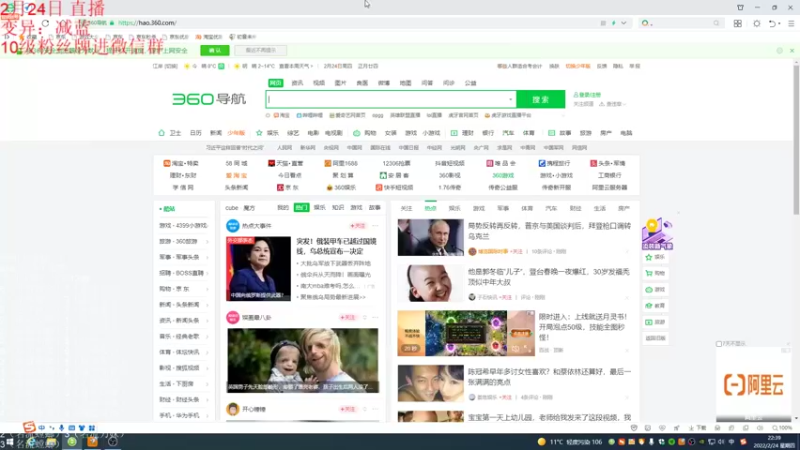
Task: Click the 故事 icon in category bar
Action: click(552, 133)
